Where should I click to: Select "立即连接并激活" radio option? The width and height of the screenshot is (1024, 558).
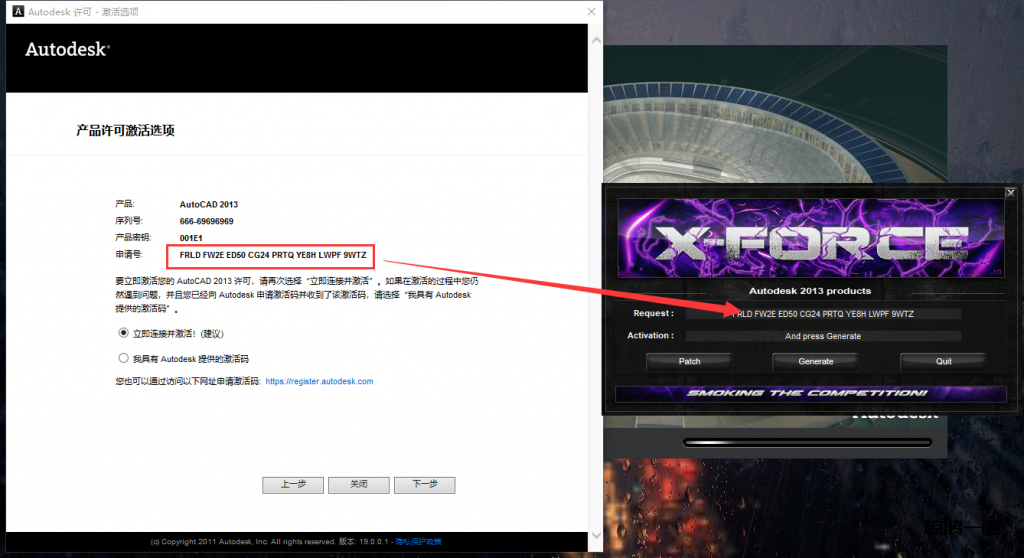pos(124,332)
